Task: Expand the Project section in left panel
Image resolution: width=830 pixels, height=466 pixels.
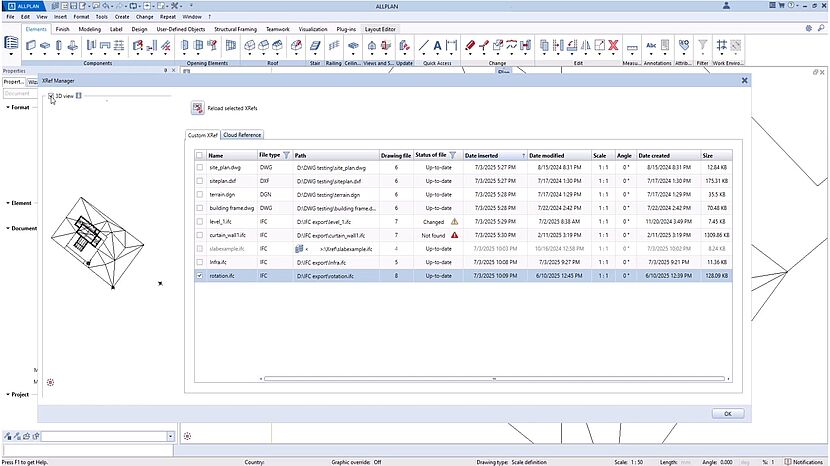Action: point(7,395)
